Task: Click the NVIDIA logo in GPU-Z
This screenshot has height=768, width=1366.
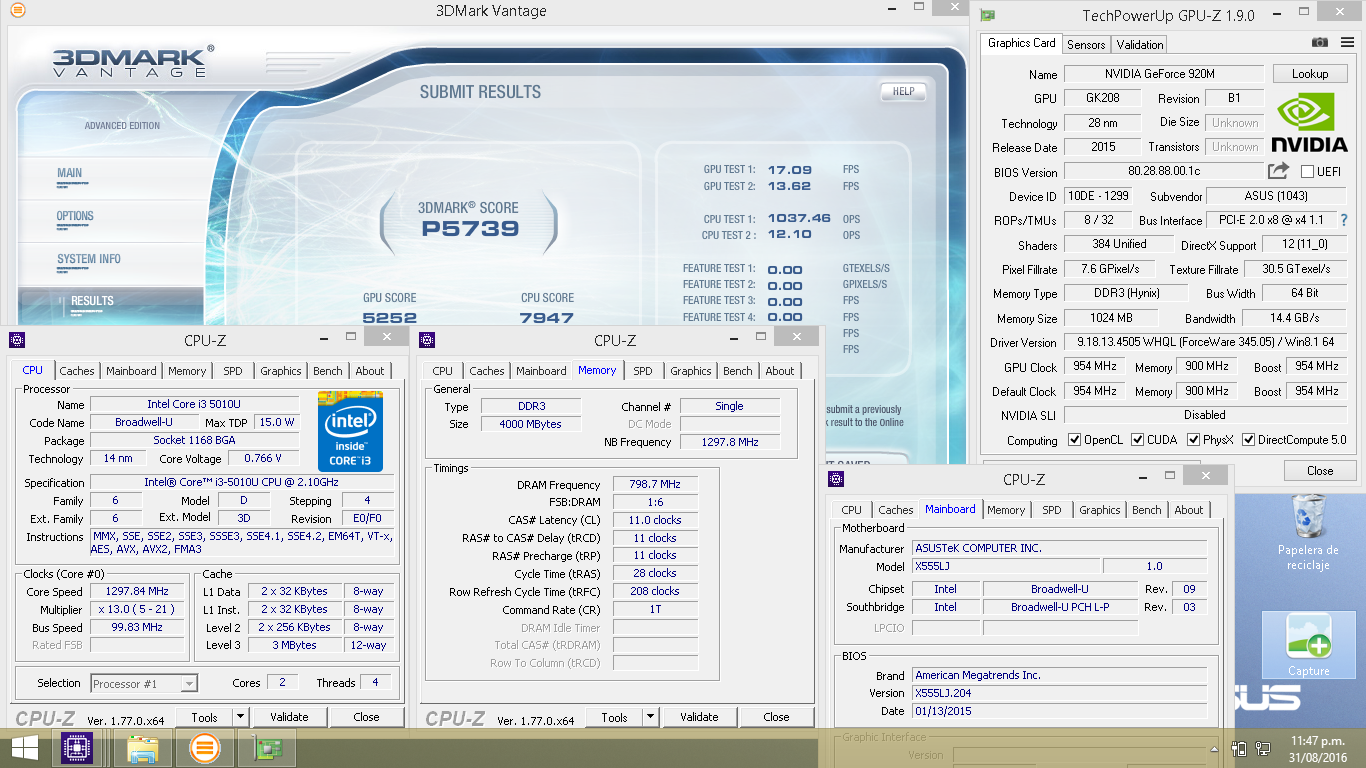Action: (1308, 123)
